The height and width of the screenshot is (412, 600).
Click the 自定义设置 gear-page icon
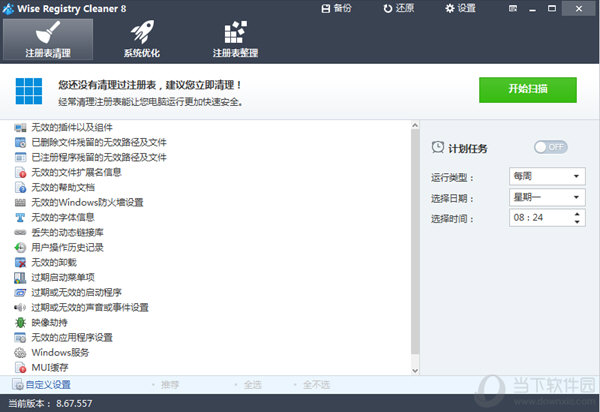18,384
